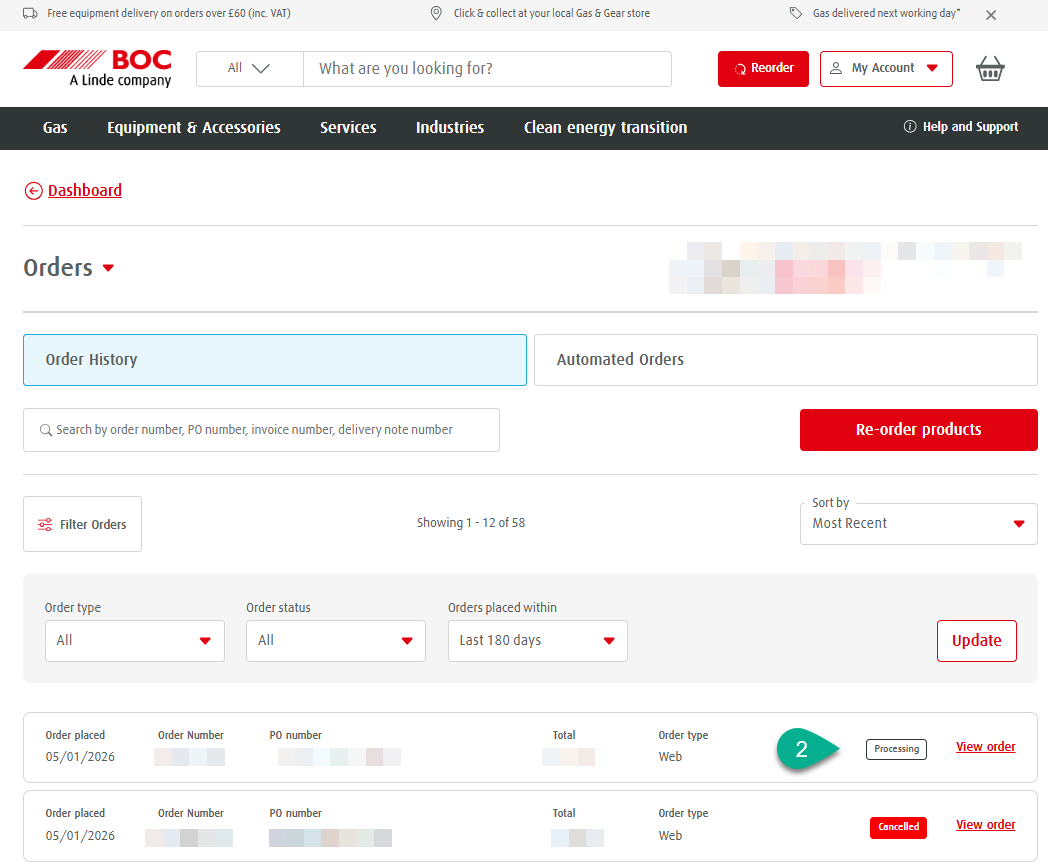Open the Most Recent sort dropdown
Viewport: 1048px width, 868px height.
click(918, 523)
